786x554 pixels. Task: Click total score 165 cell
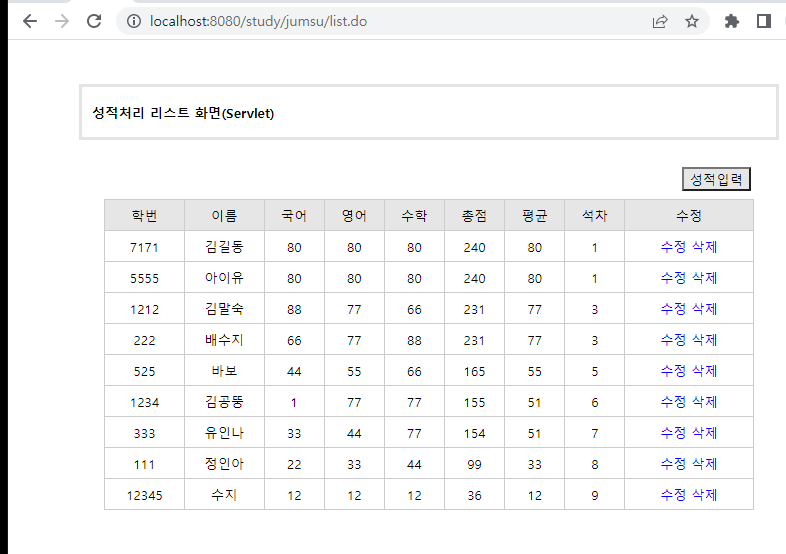474,372
